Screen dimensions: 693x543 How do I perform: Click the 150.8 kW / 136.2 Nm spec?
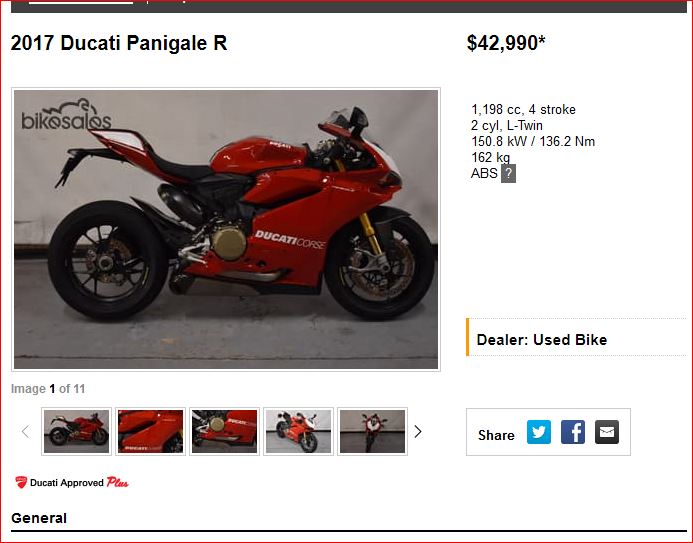533,141
